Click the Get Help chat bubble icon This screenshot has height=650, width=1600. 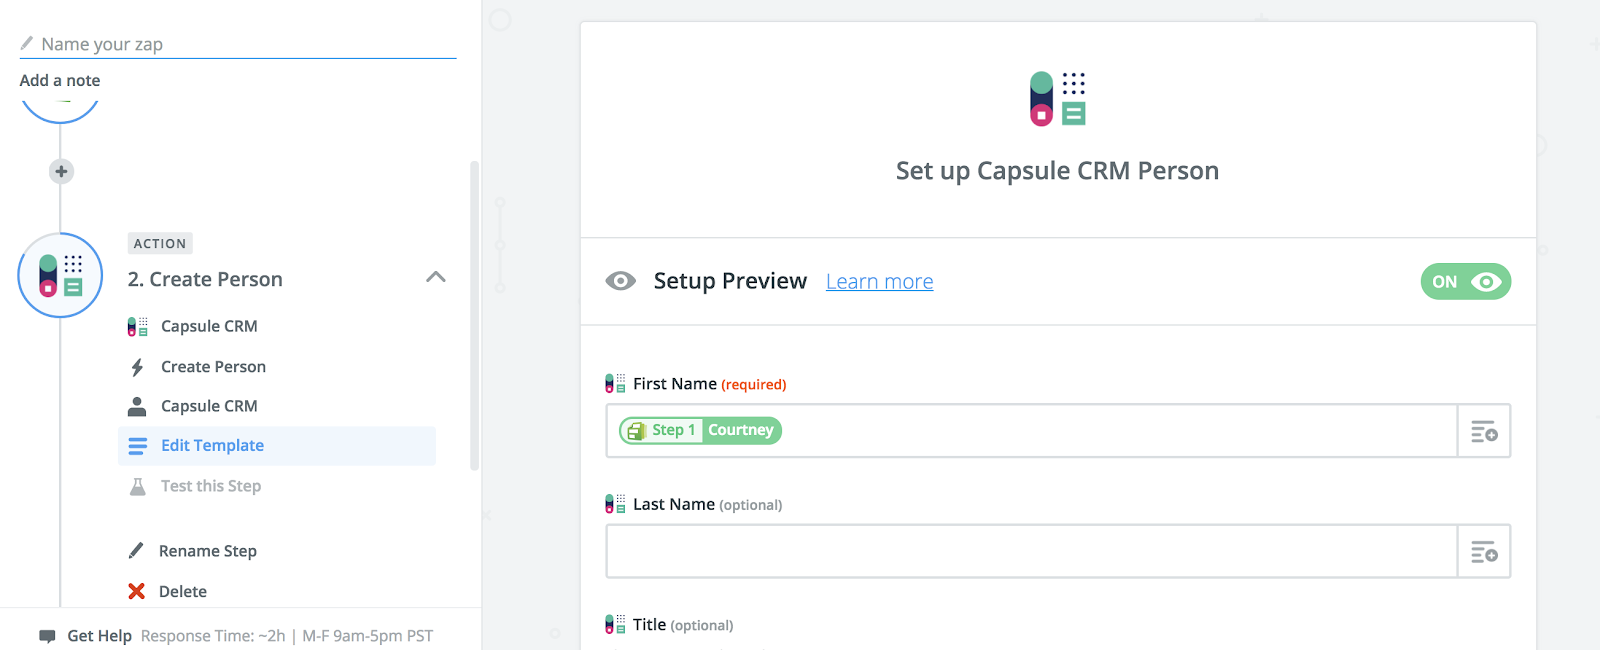point(46,636)
